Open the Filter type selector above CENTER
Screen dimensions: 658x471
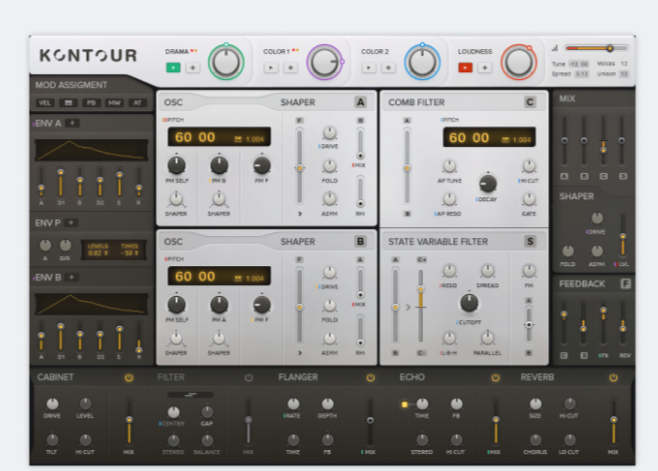point(191,395)
